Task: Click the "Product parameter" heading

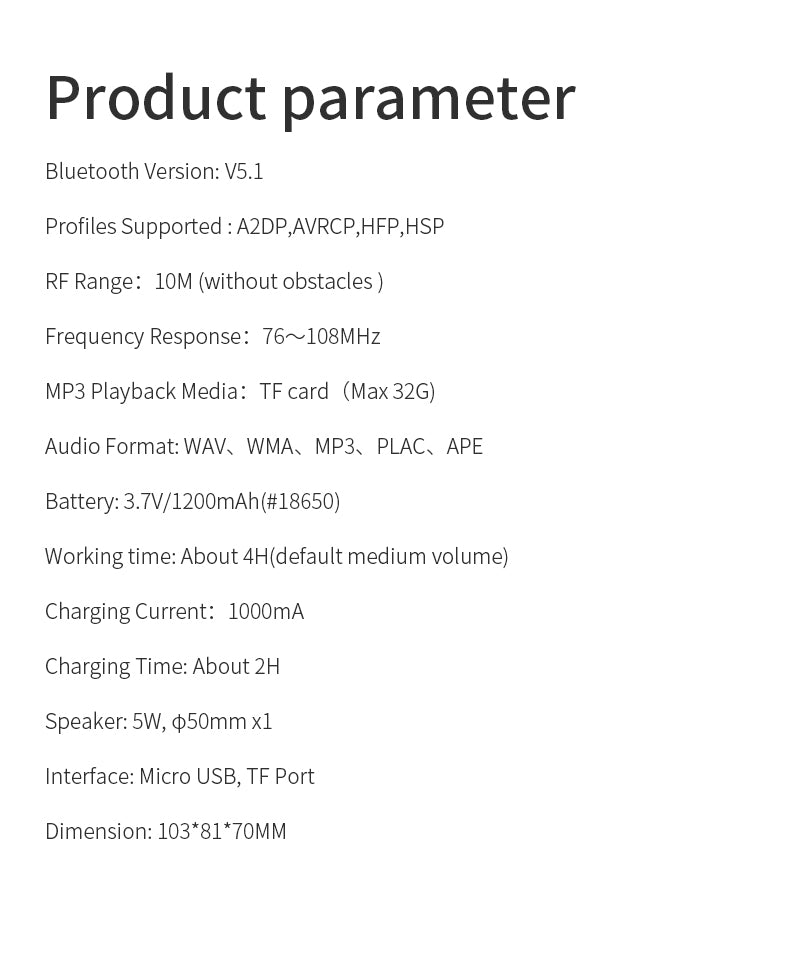Action: [x=310, y=98]
